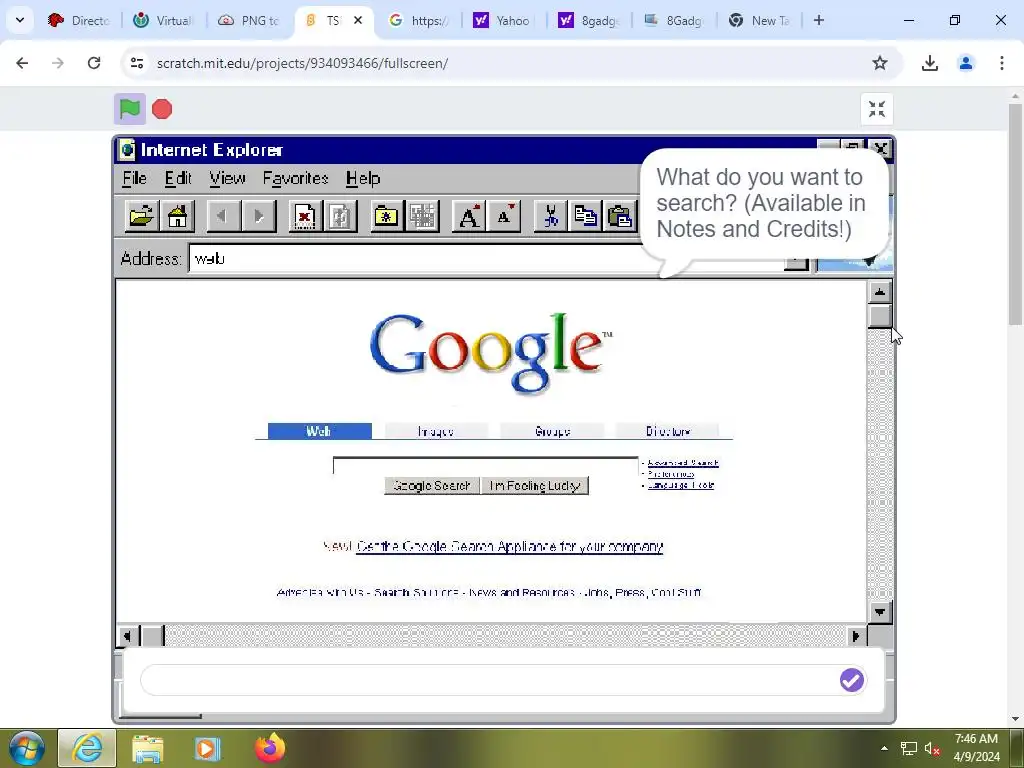This screenshot has width=1024, height=768.
Task: Open the Advanced Search link
Action: click(x=683, y=463)
